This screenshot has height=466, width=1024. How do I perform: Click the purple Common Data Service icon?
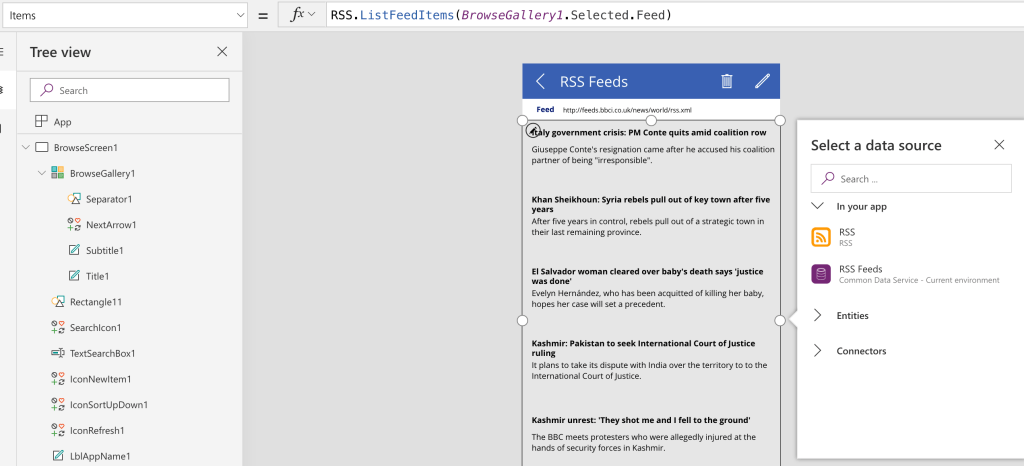(821, 274)
